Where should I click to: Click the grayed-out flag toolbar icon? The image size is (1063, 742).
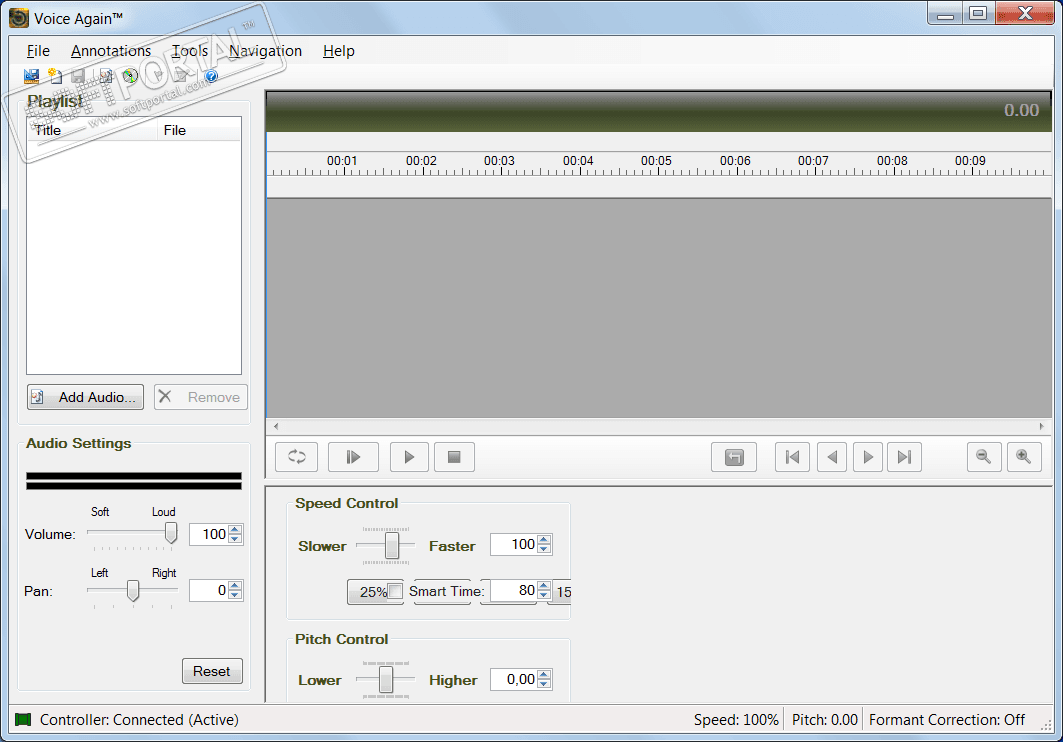[158, 75]
